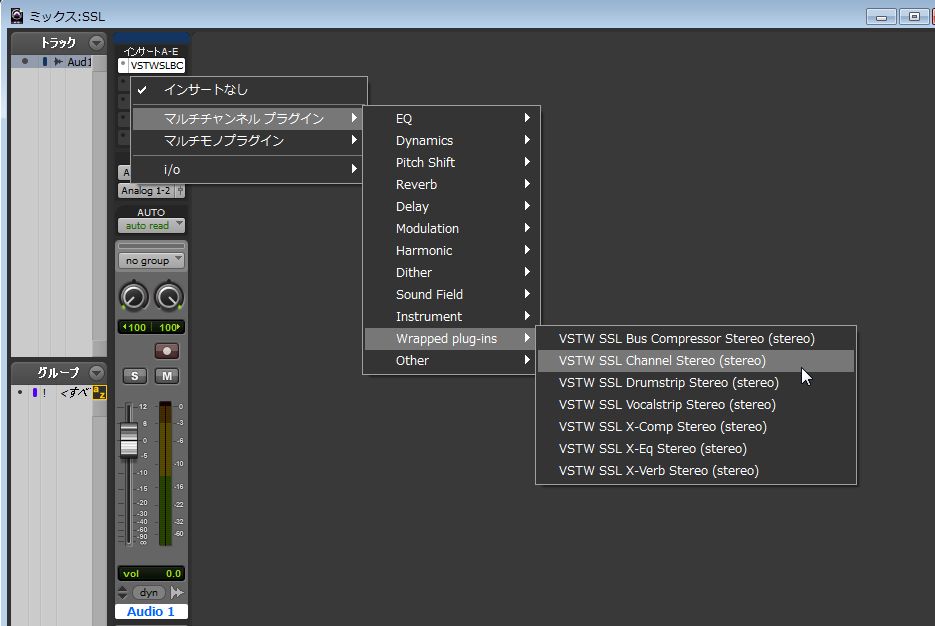Click the stereo level meter on Audio 1
This screenshot has width=935, height=626.
click(165, 473)
